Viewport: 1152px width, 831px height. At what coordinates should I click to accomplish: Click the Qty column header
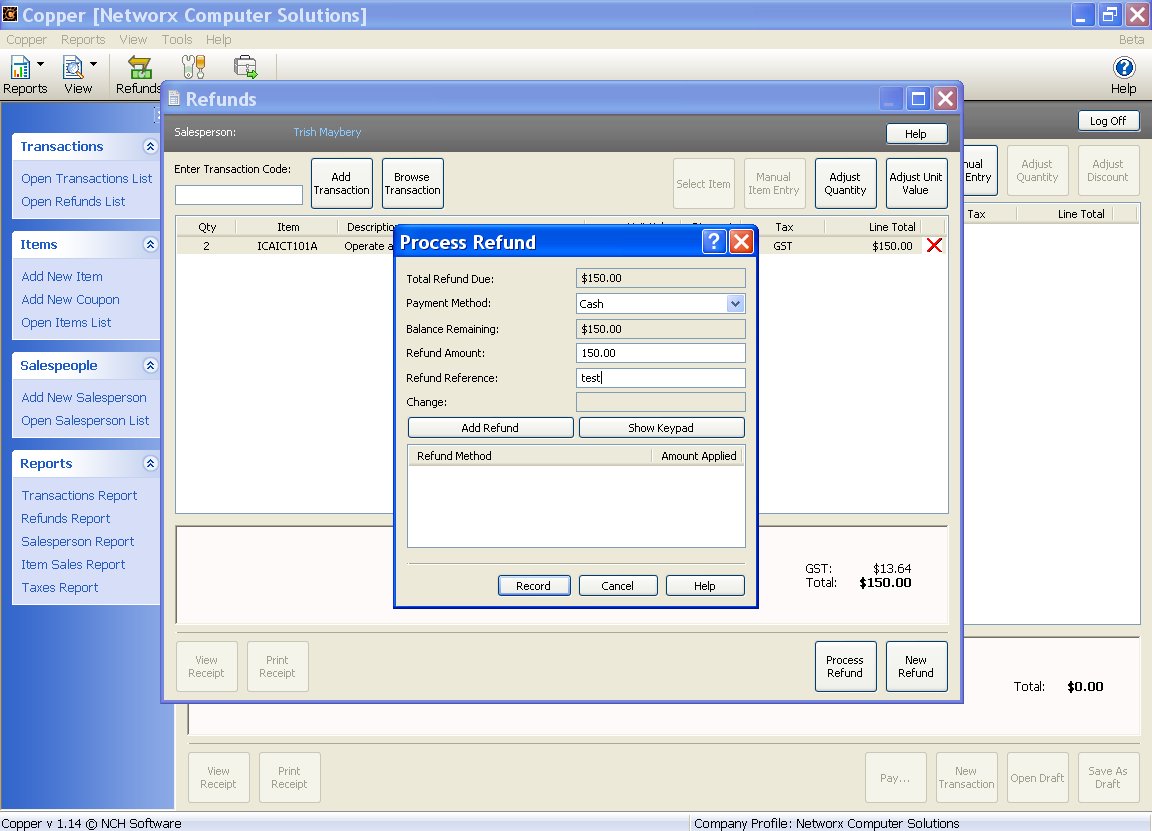point(207,227)
